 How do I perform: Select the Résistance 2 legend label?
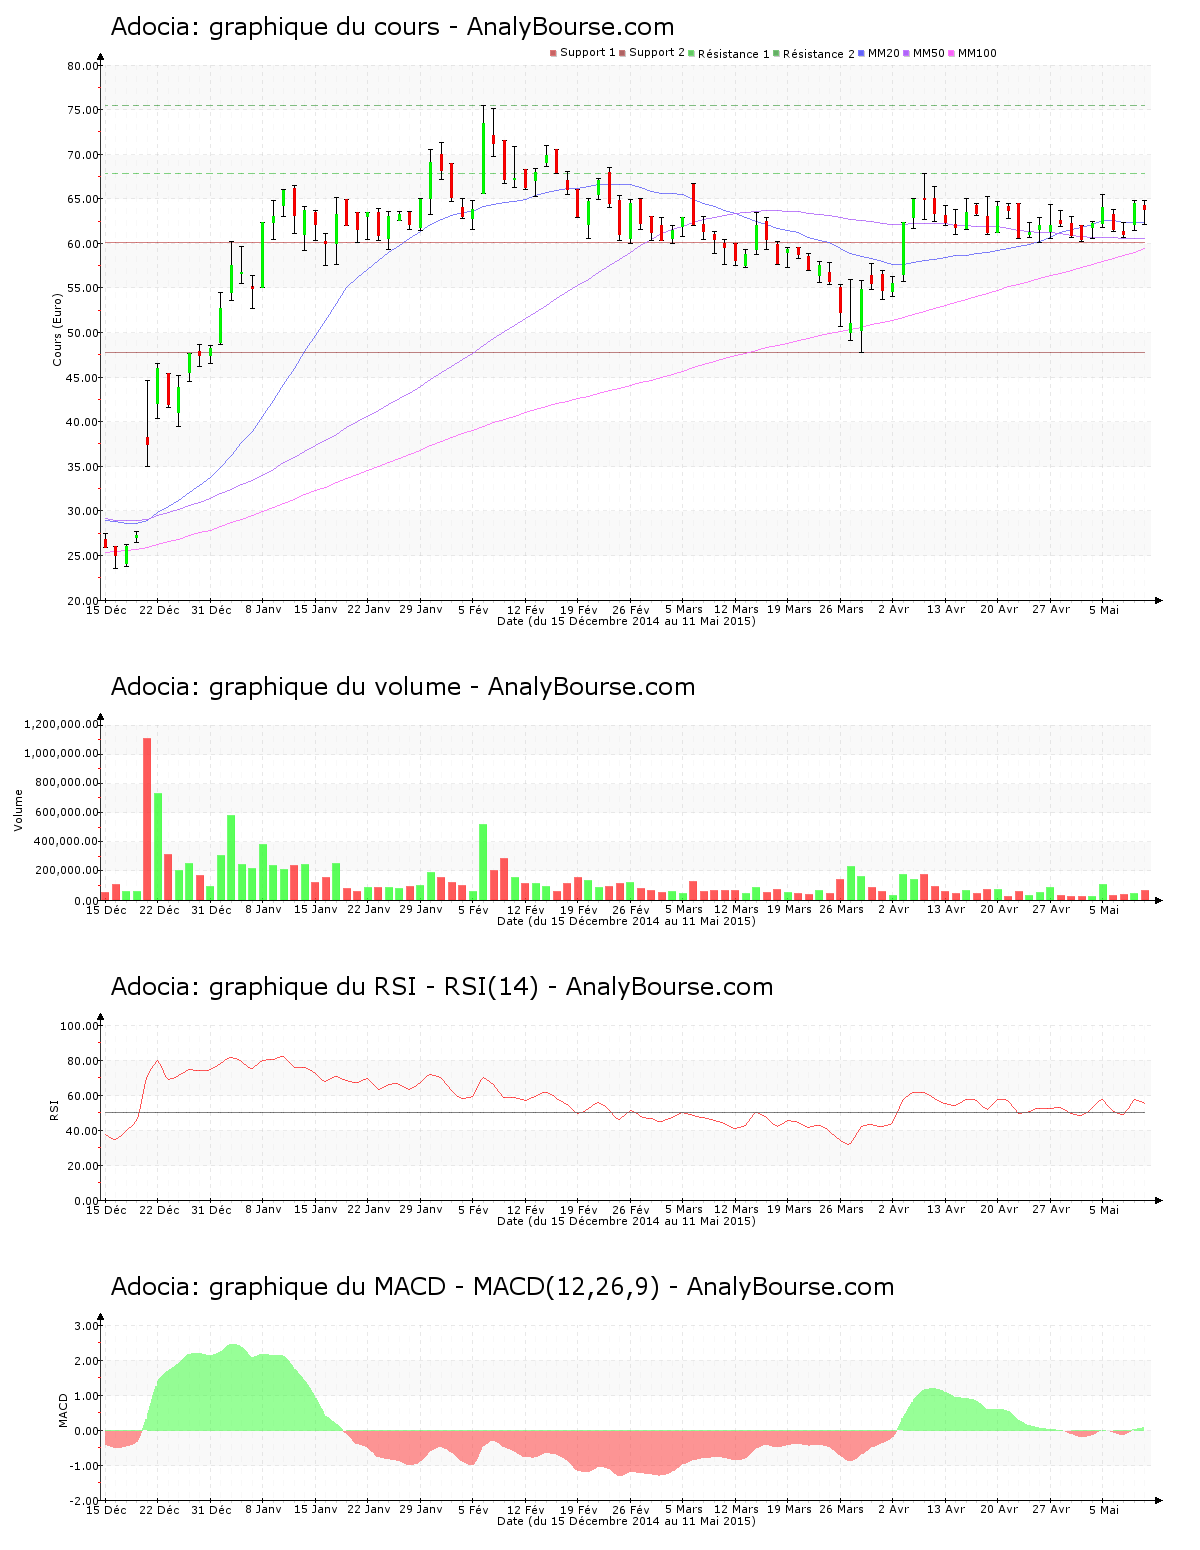tap(819, 54)
